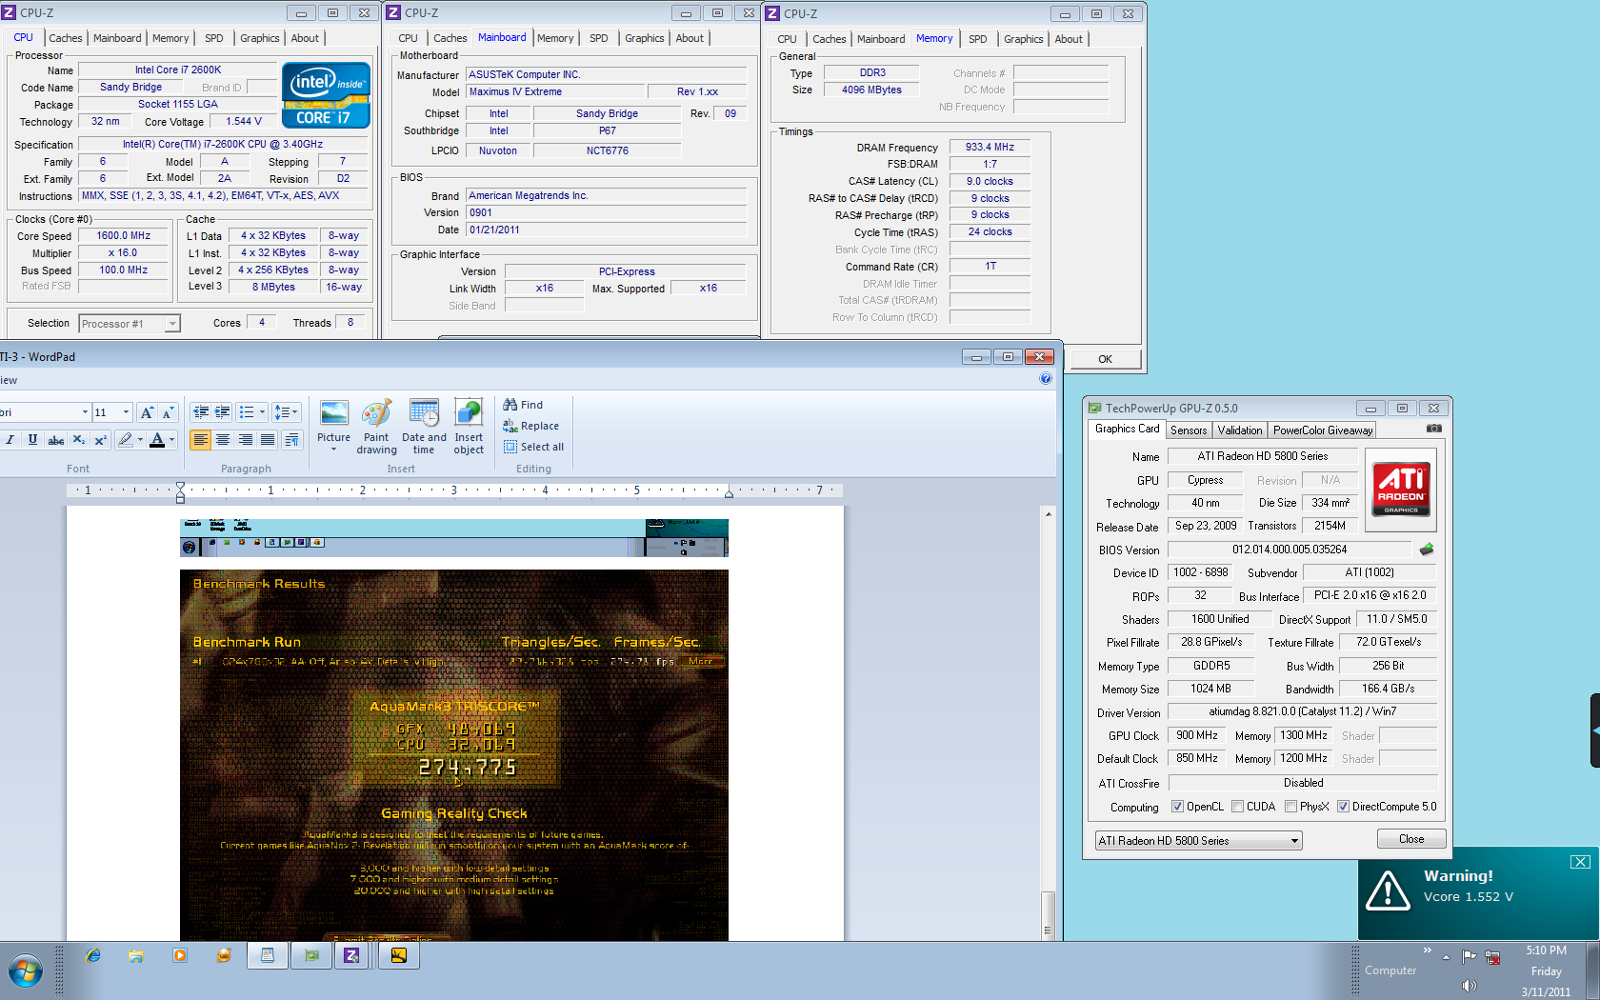Increase paragraph indent in WordPad
The width and height of the screenshot is (1600, 1000).
tap(222, 412)
